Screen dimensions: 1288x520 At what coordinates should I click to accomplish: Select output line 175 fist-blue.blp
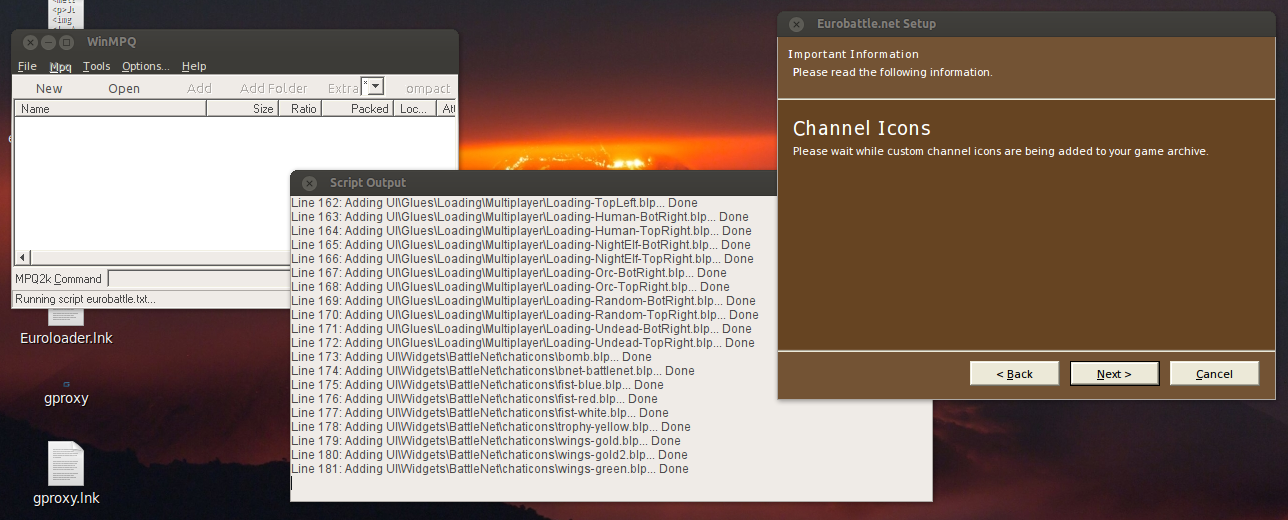click(x=477, y=385)
